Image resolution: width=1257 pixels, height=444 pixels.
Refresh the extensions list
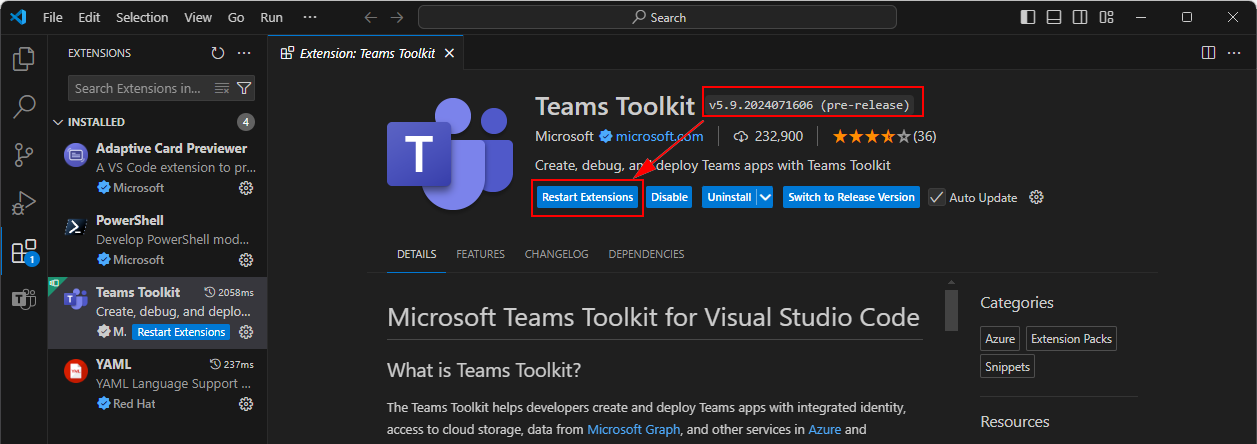click(x=218, y=53)
